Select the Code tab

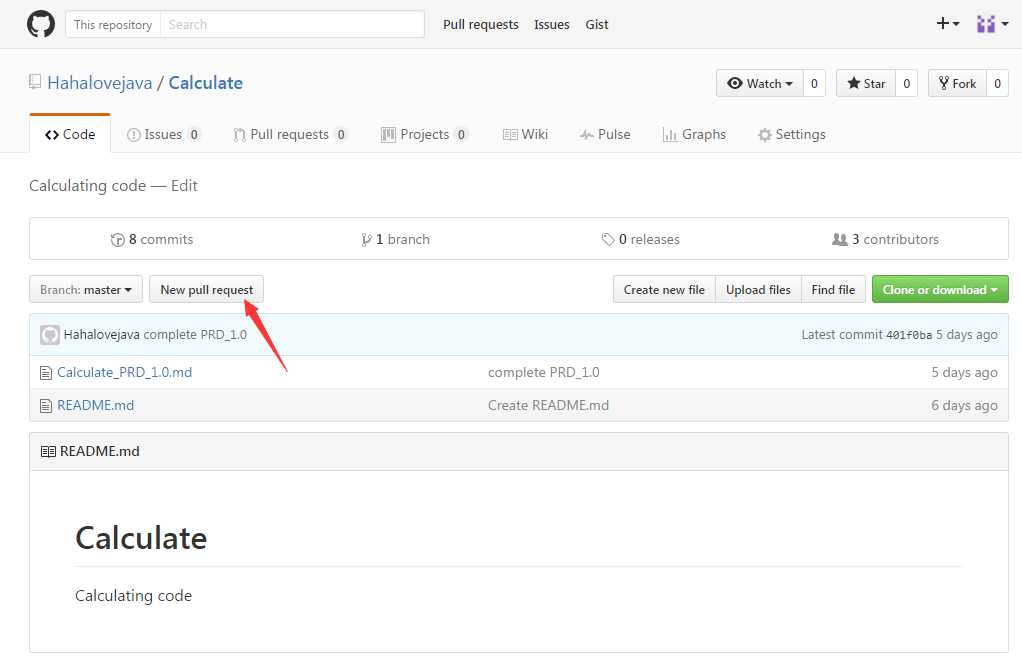(x=70, y=134)
